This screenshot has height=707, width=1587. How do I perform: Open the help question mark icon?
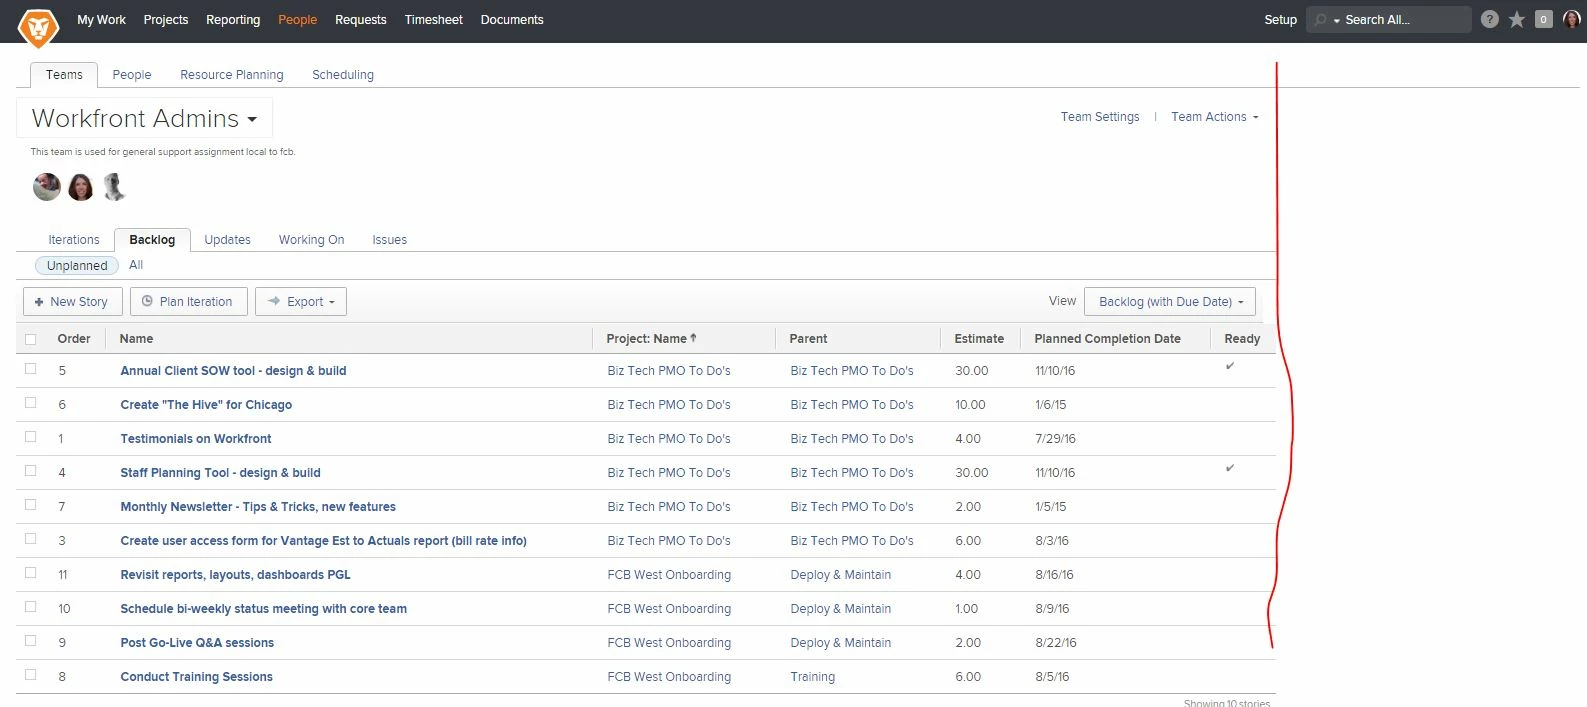coord(1490,19)
